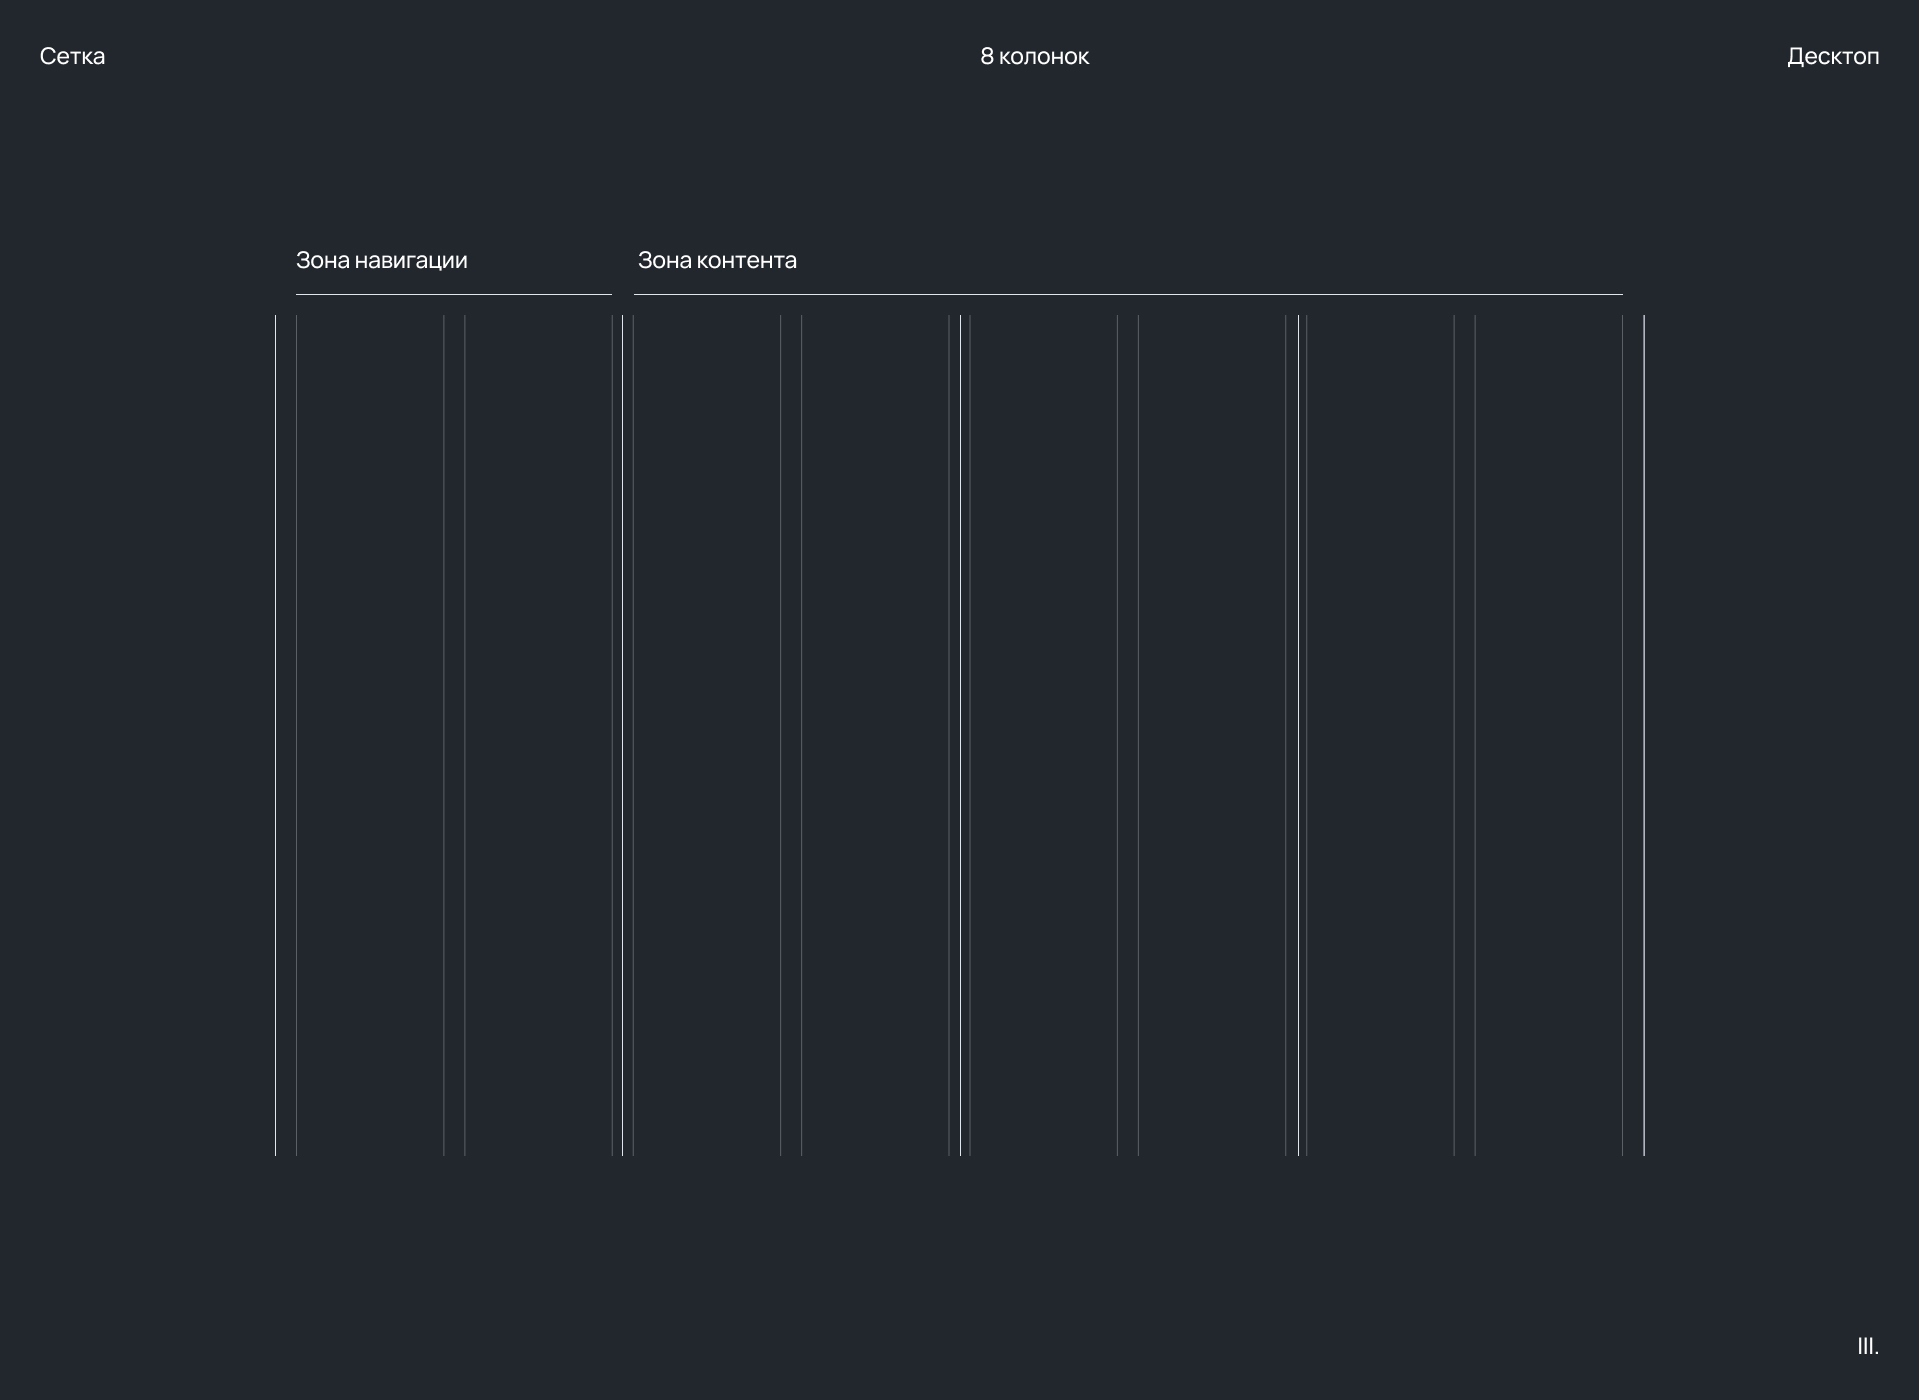Viewport: 1919px width, 1400px height.
Task: Click the underline beneath "Зона навигации"
Action: pyautogui.click(x=453, y=295)
